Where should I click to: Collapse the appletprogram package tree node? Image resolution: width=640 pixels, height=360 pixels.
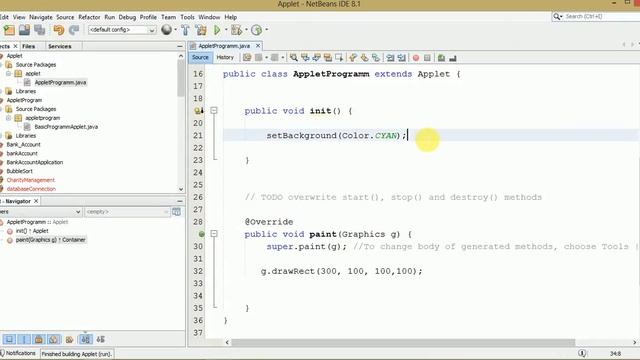point(8,118)
